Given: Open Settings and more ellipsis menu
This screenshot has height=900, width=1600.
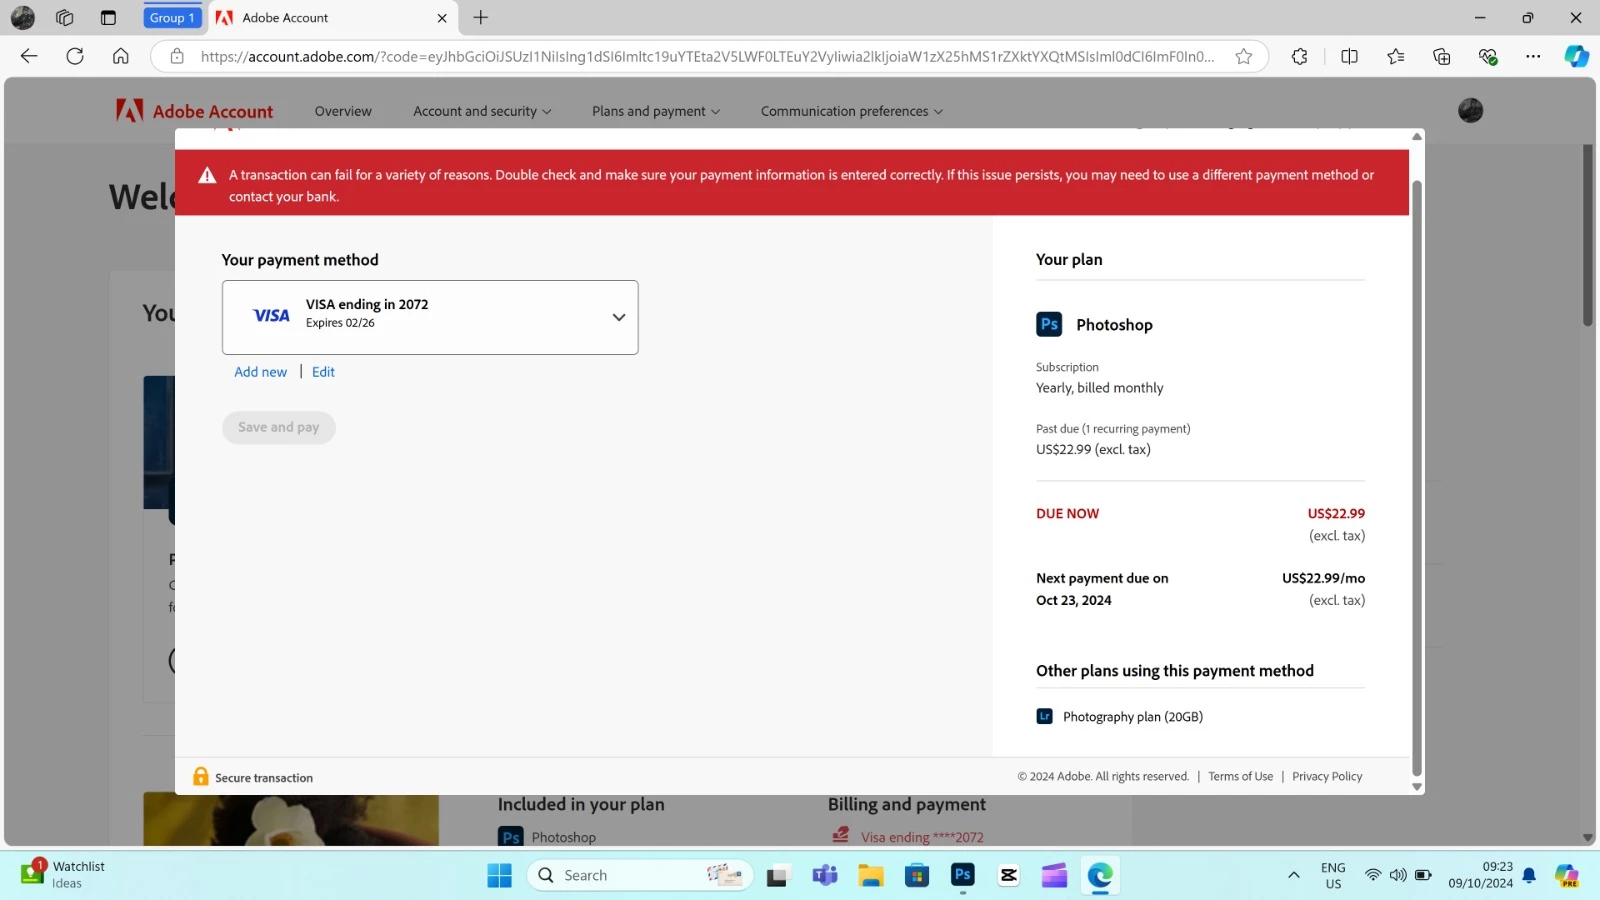Looking at the screenshot, I should point(1533,56).
